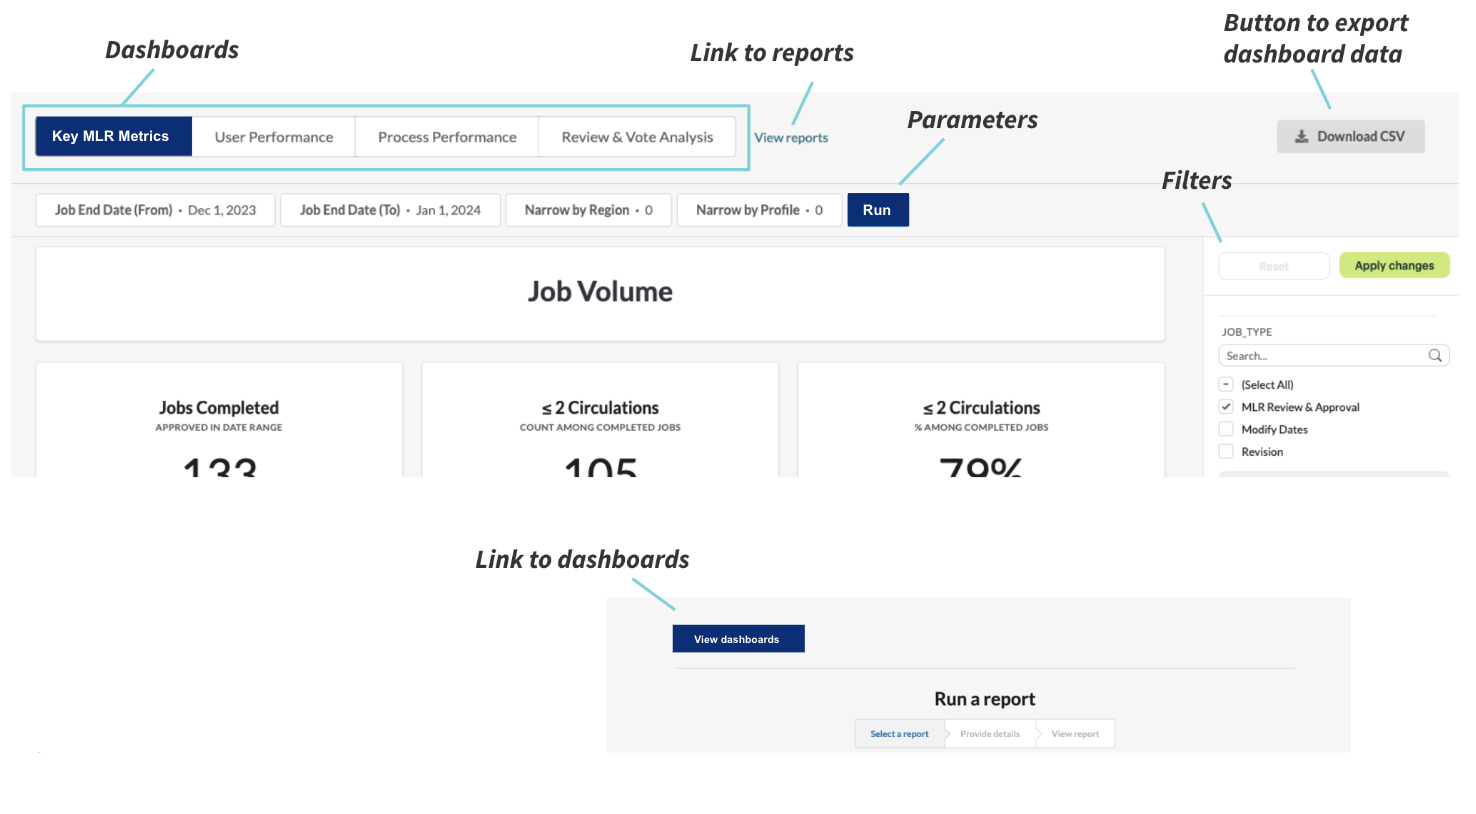Click the magnifier icon in JOB_TYPE search
This screenshot has height=814, width=1476.
1435,356
